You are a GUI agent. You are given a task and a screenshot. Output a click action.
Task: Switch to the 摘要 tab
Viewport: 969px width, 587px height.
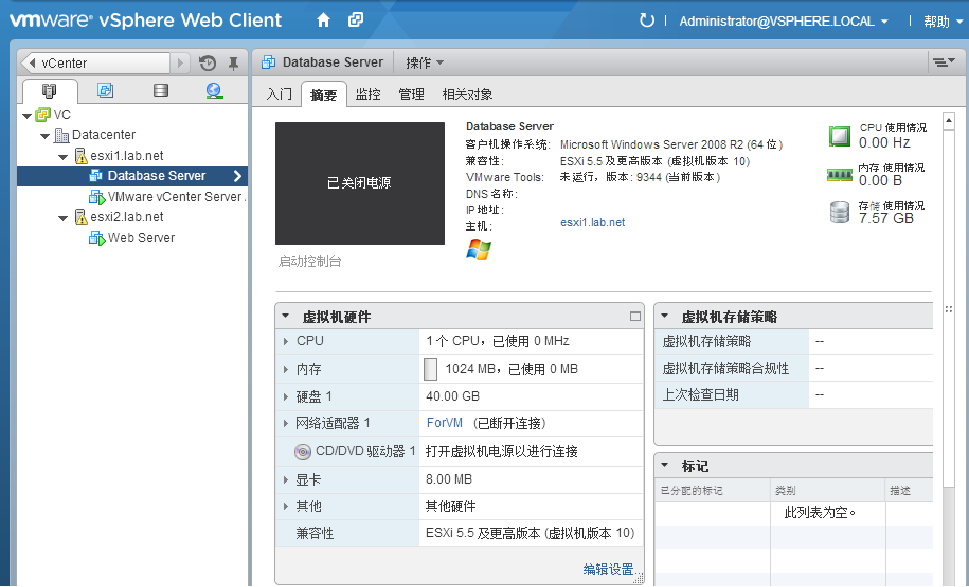coord(323,95)
